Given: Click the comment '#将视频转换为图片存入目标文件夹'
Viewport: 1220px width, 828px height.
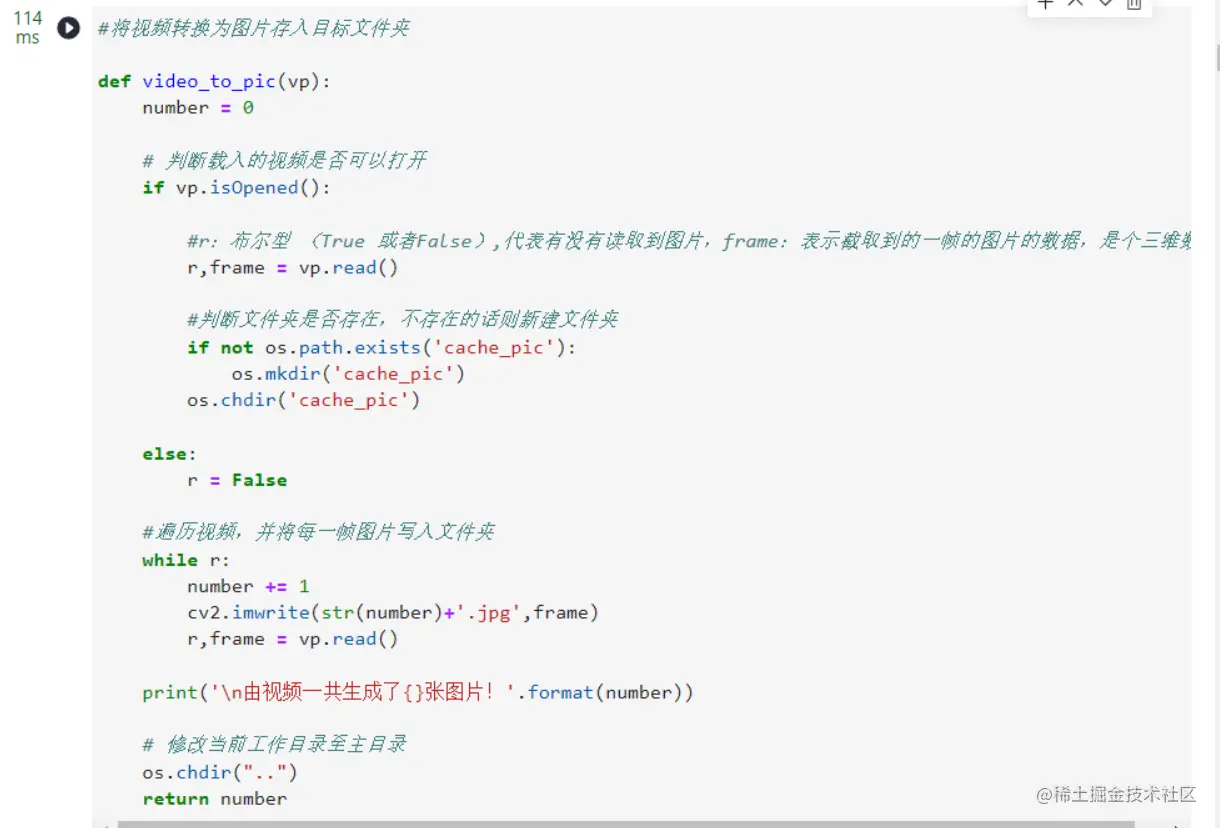Looking at the screenshot, I should pyautogui.click(x=254, y=29).
